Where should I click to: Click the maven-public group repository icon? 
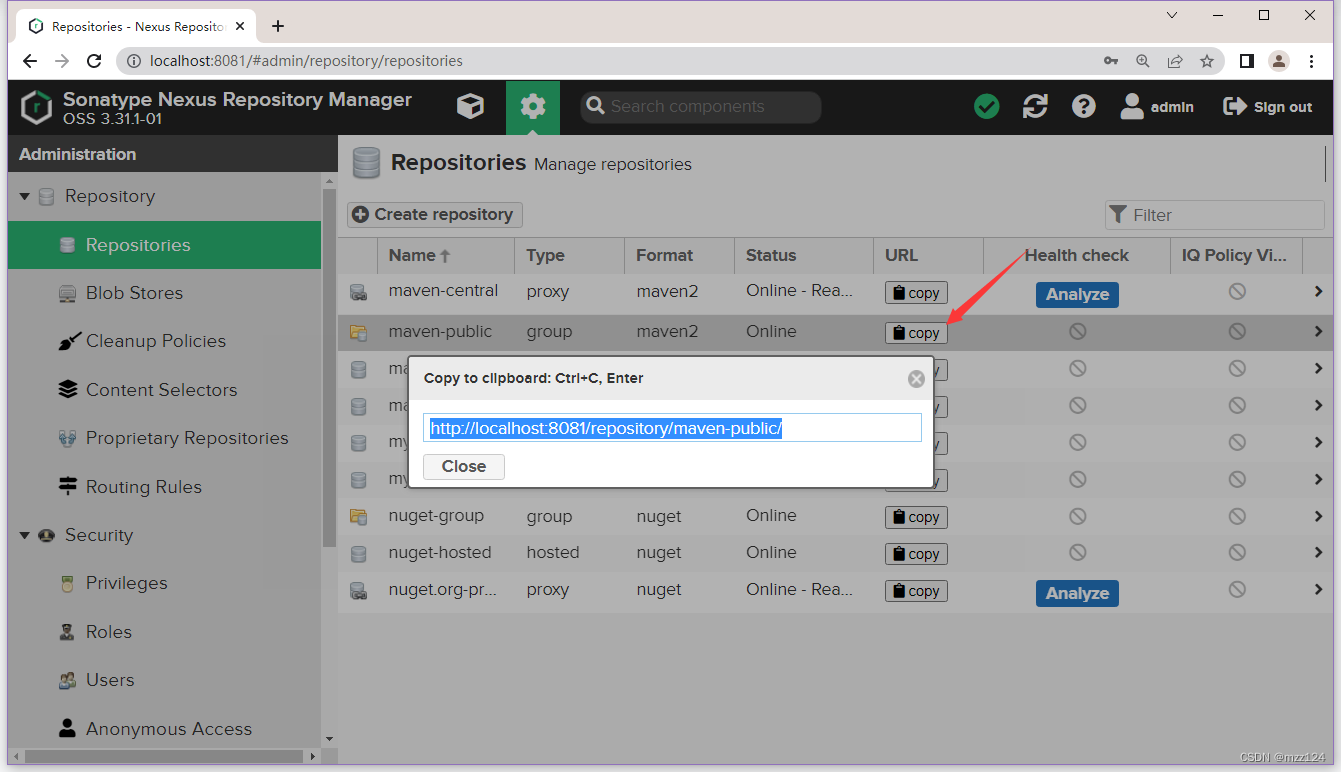358,332
